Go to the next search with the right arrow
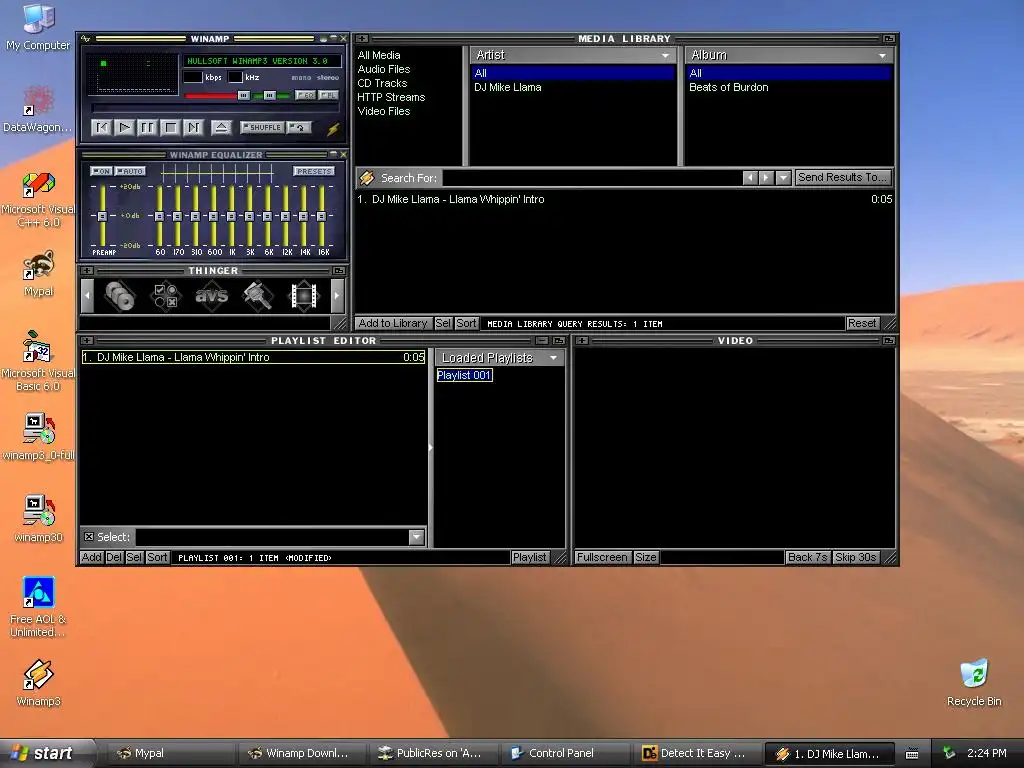The width and height of the screenshot is (1024, 768). [767, 178]
